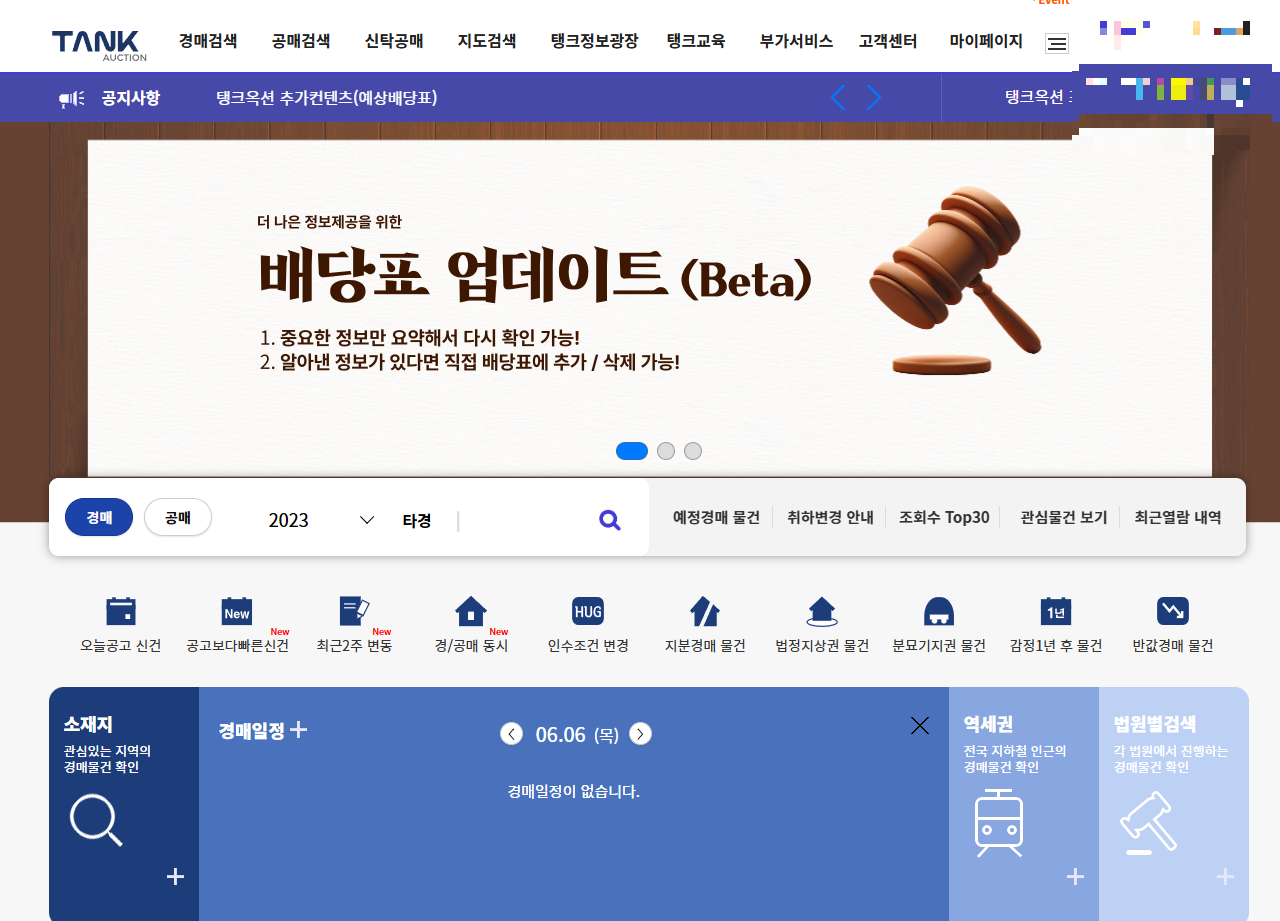Open 감정1년 후 물건 icon
1280x921 pixels.
pyautogui.click(x=1056, y=611)
